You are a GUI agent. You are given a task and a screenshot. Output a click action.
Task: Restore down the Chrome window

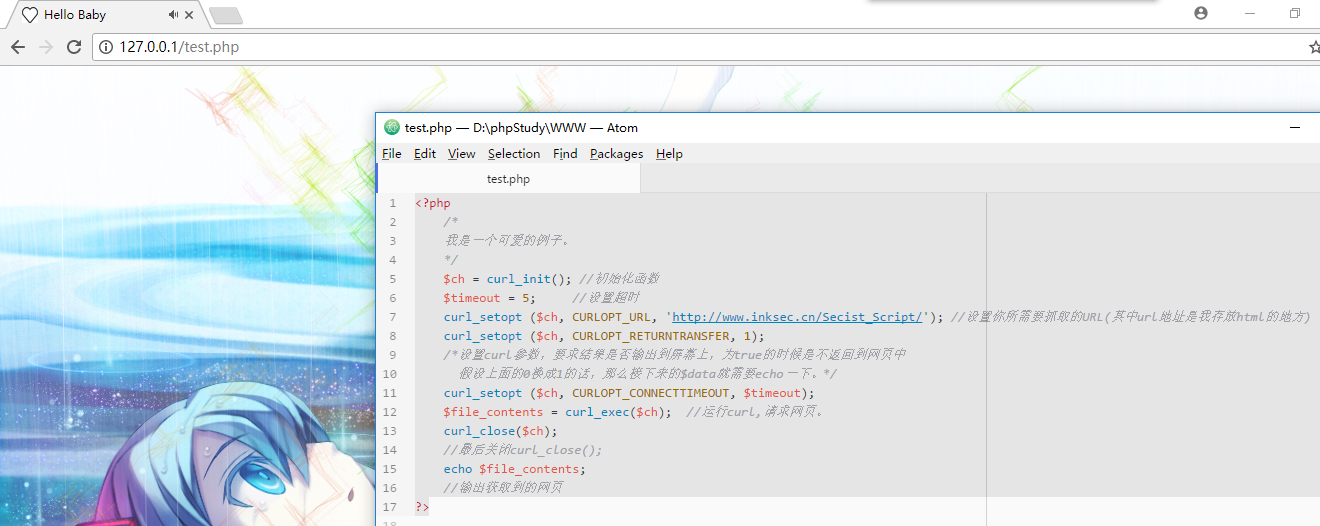1295,13
